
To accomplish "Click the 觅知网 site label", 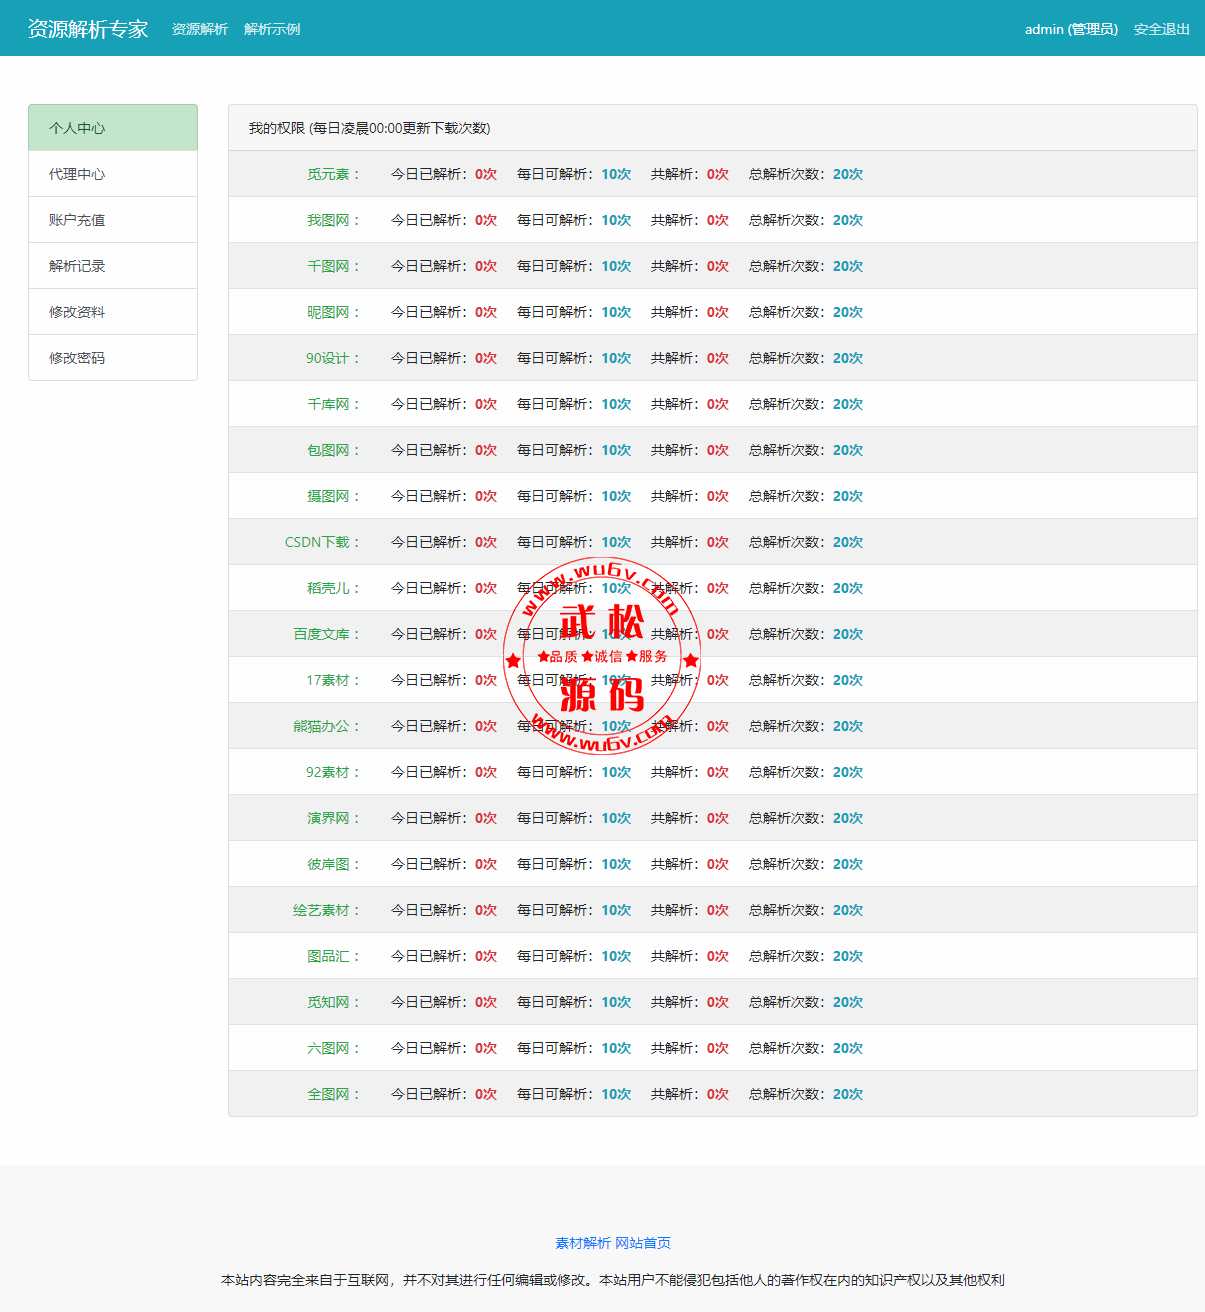I will coord(333,1002).
